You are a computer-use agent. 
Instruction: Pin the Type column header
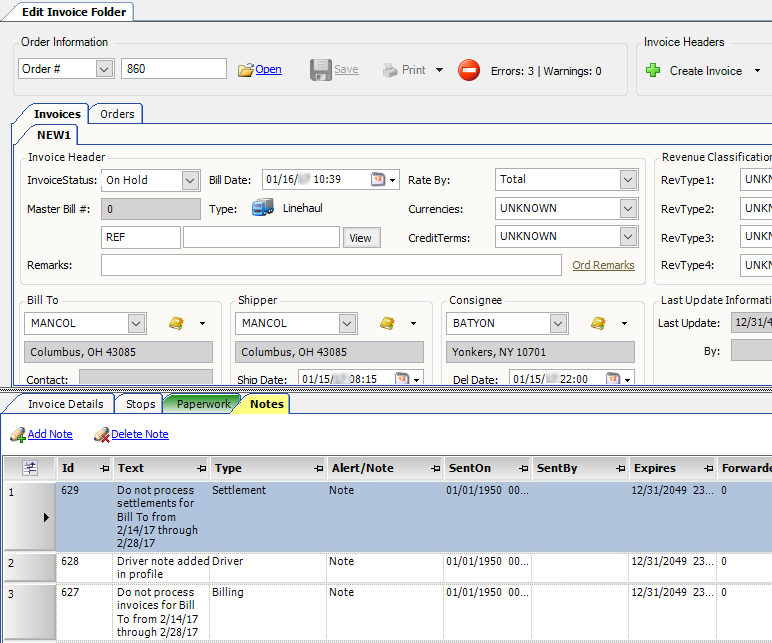pos(319,469)
